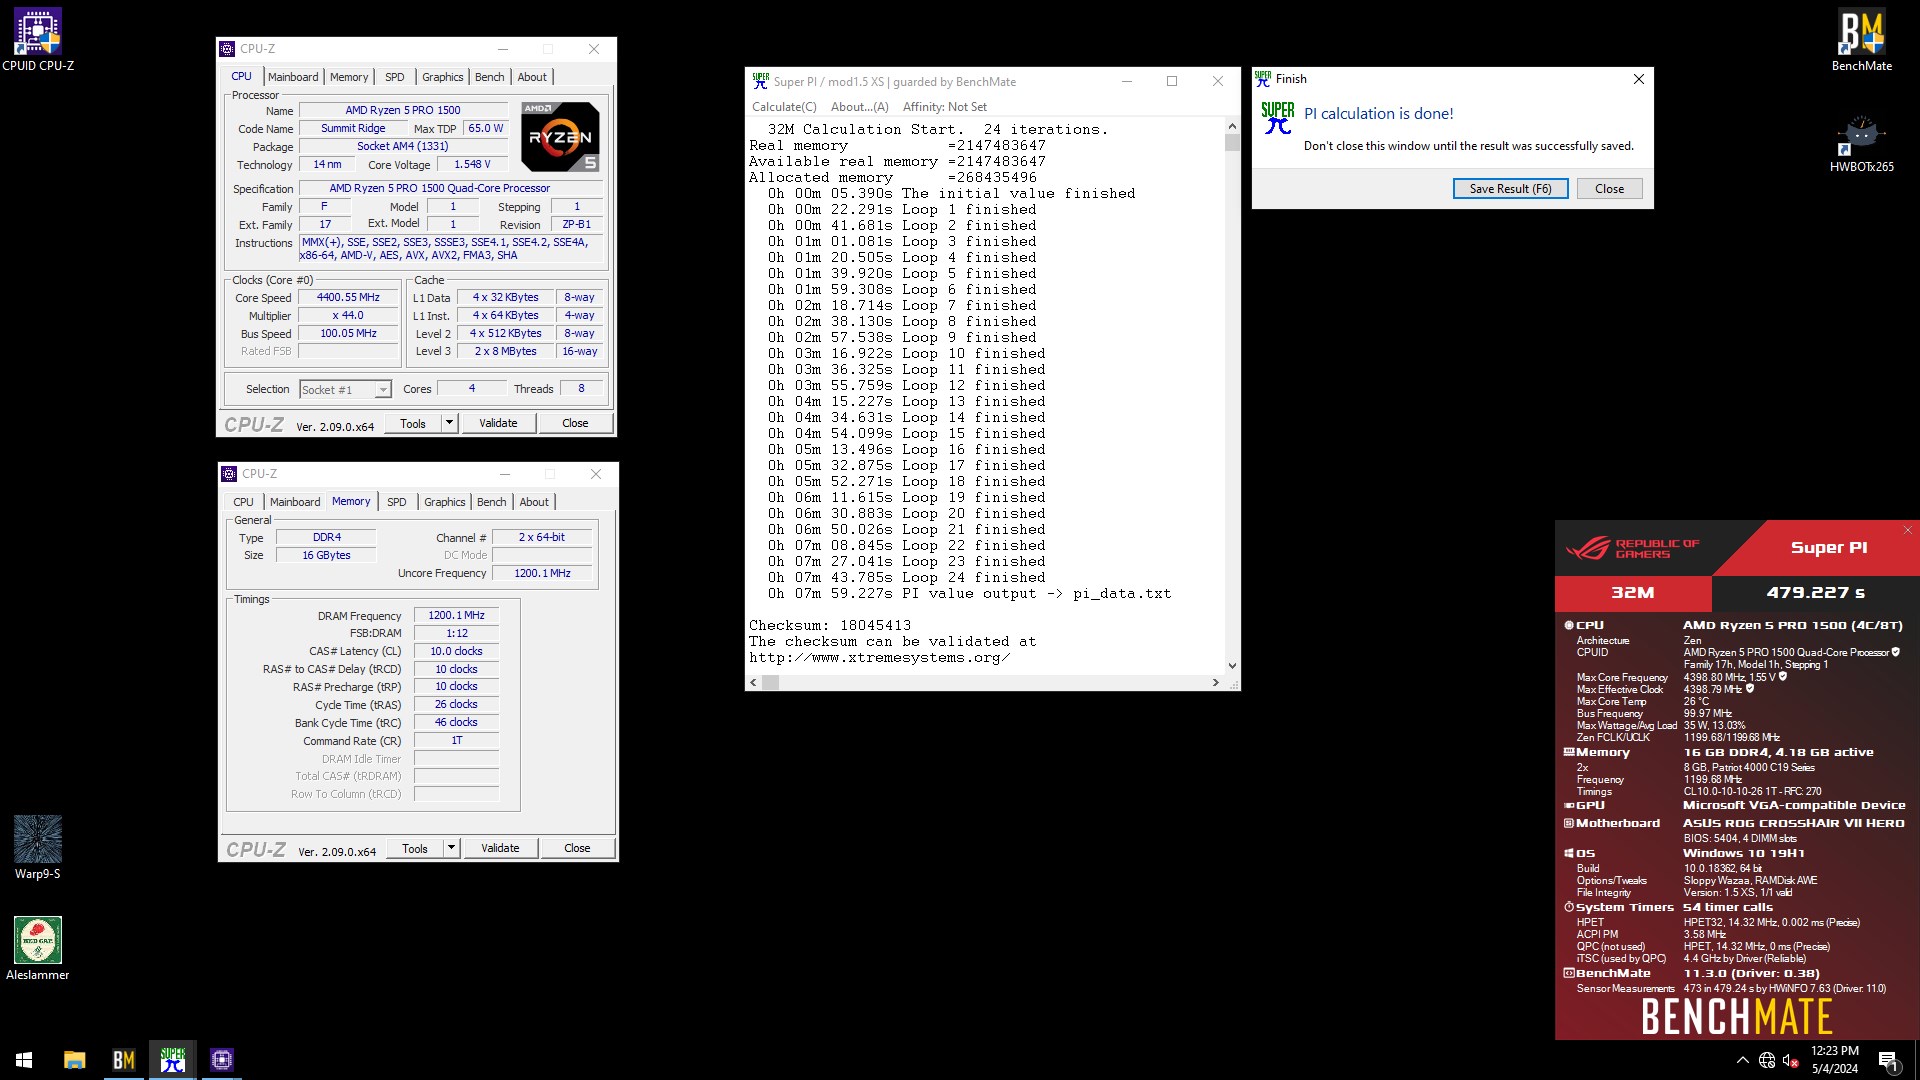The image size is (1920, 1080).
Task: Expand Tools dropdown arrow in lower CPU-Z
Action: click(x=451, y=848)
